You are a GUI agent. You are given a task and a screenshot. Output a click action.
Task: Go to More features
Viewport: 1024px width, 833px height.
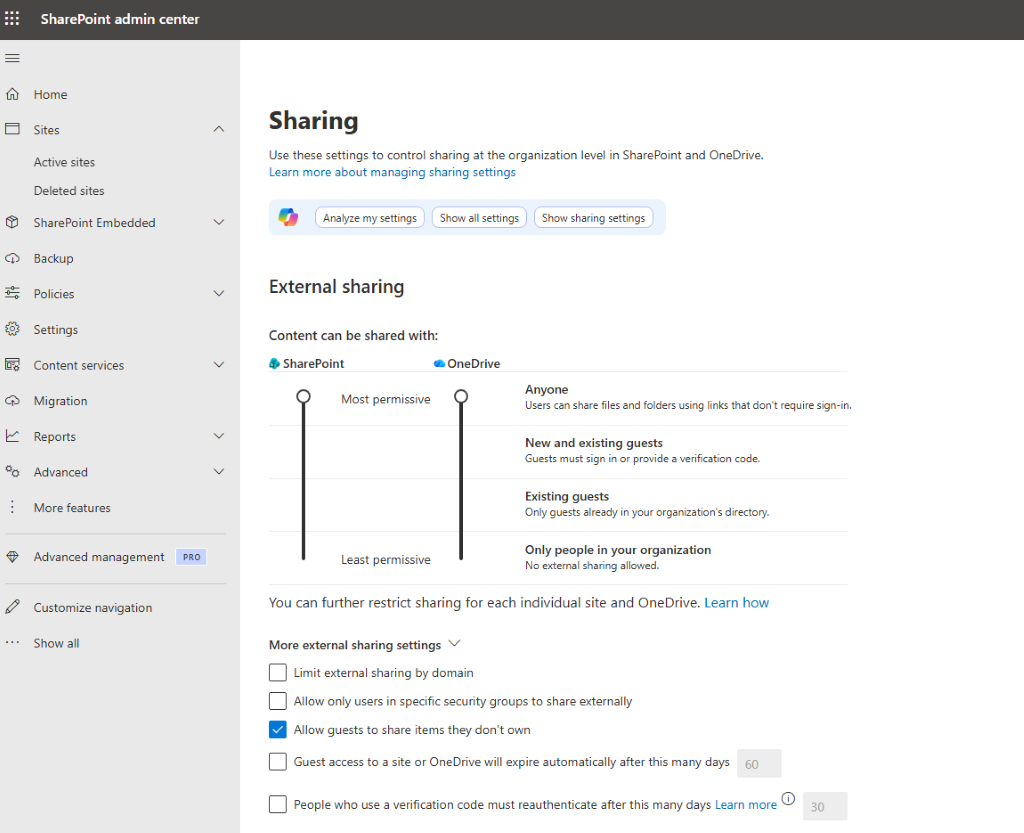[x=72, y=507]
